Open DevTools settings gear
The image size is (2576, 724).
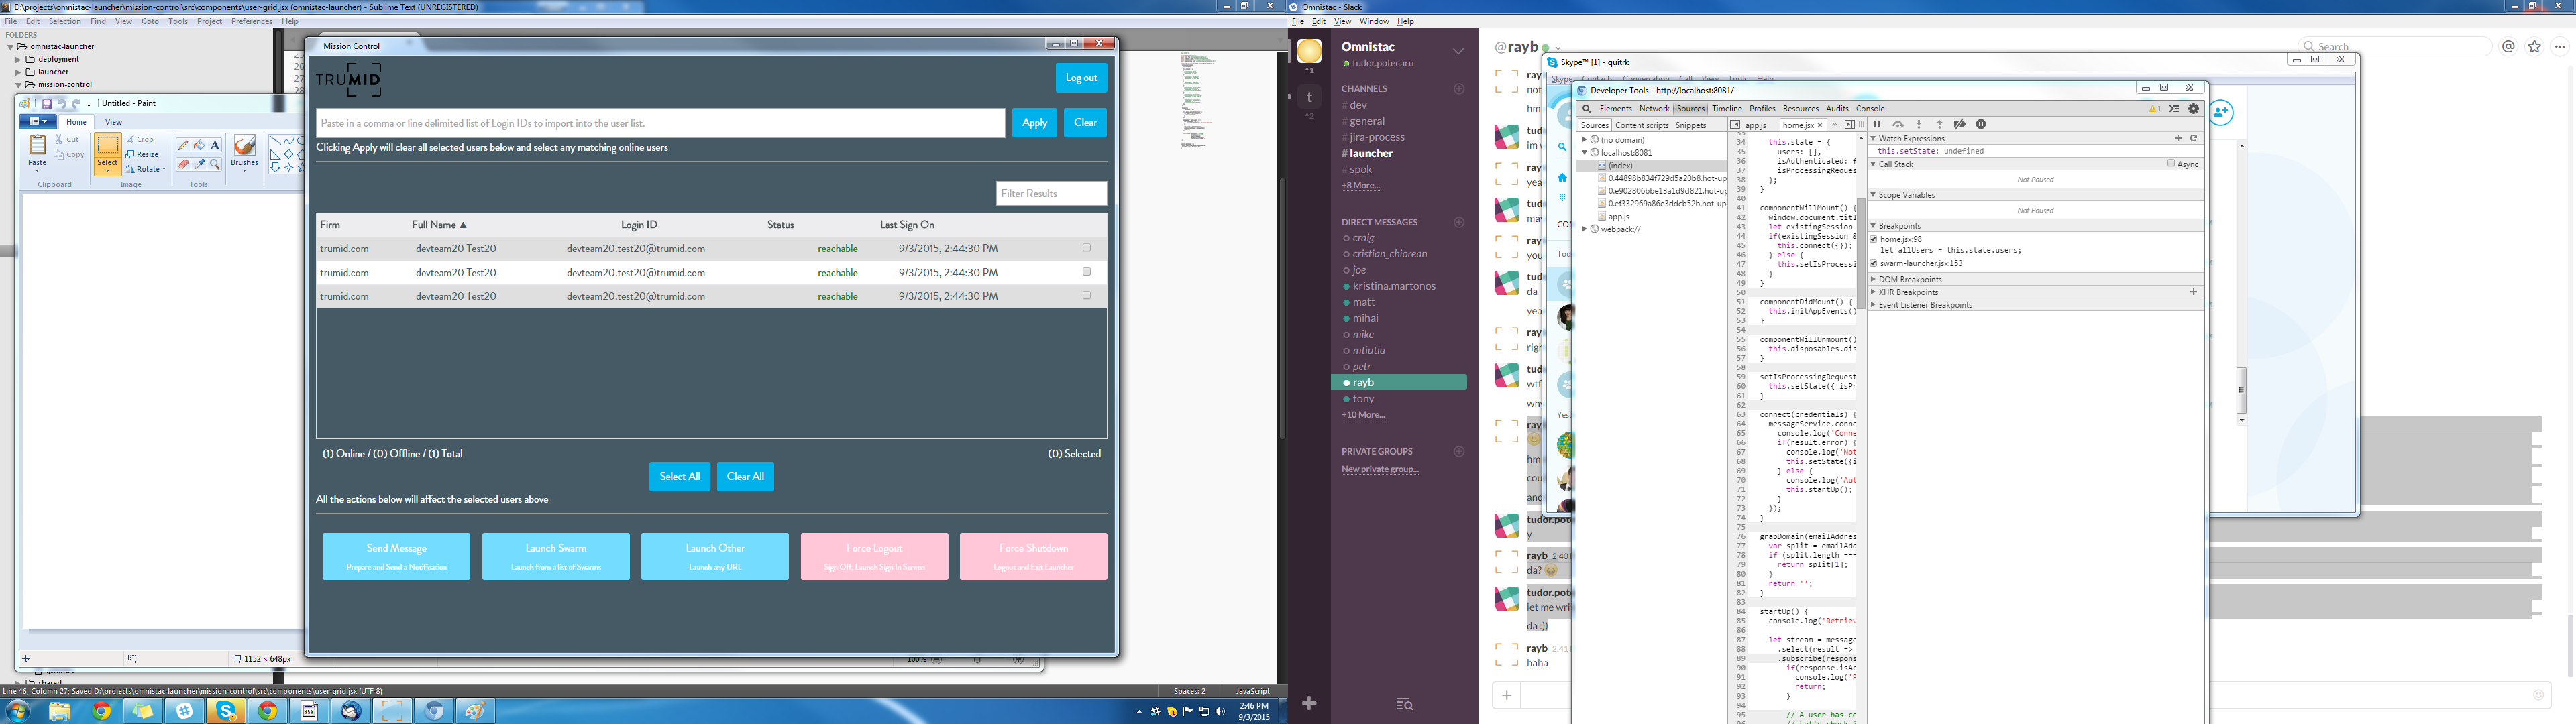[2194, 108]
